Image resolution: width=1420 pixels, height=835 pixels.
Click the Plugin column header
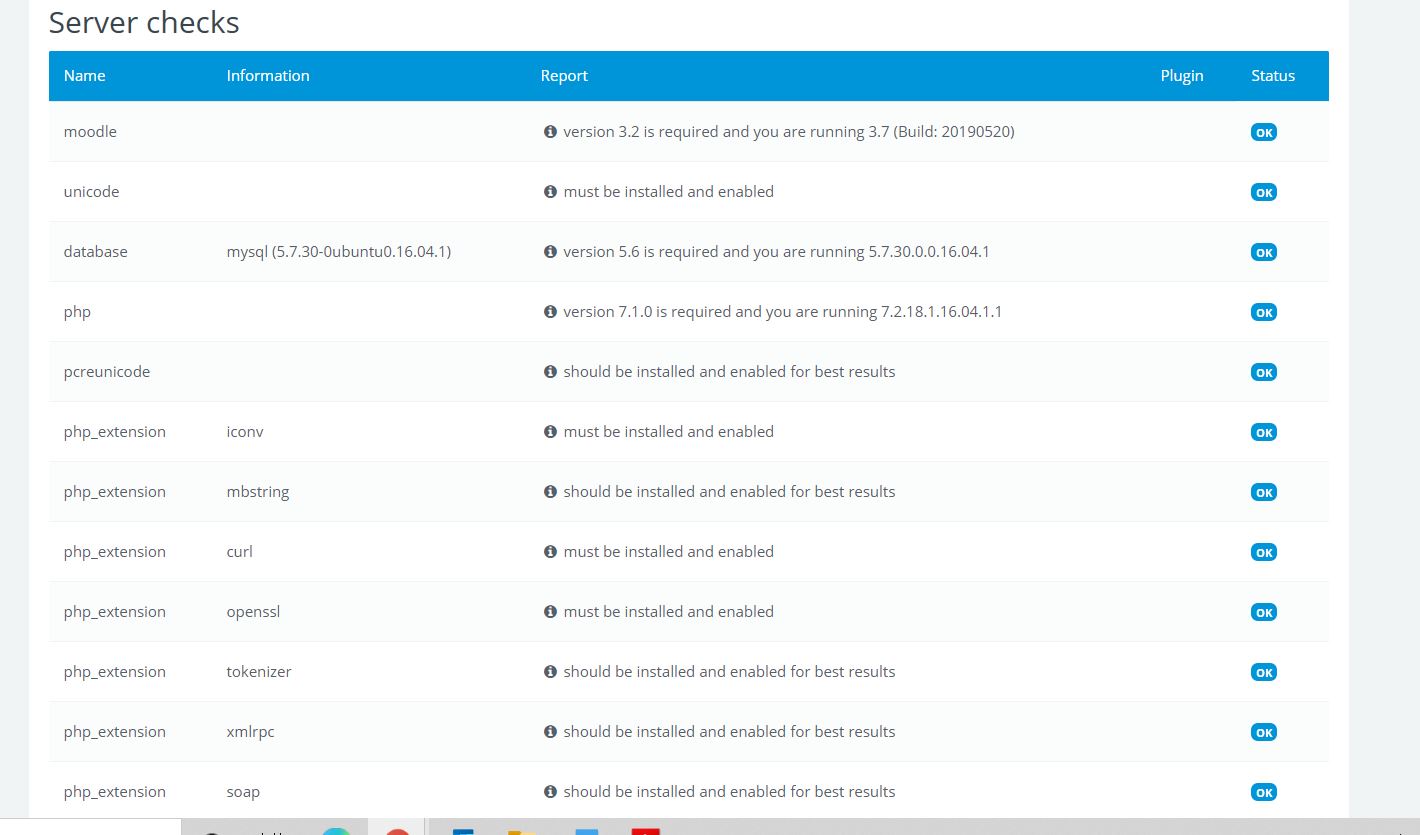click(x=1182, y=76)
